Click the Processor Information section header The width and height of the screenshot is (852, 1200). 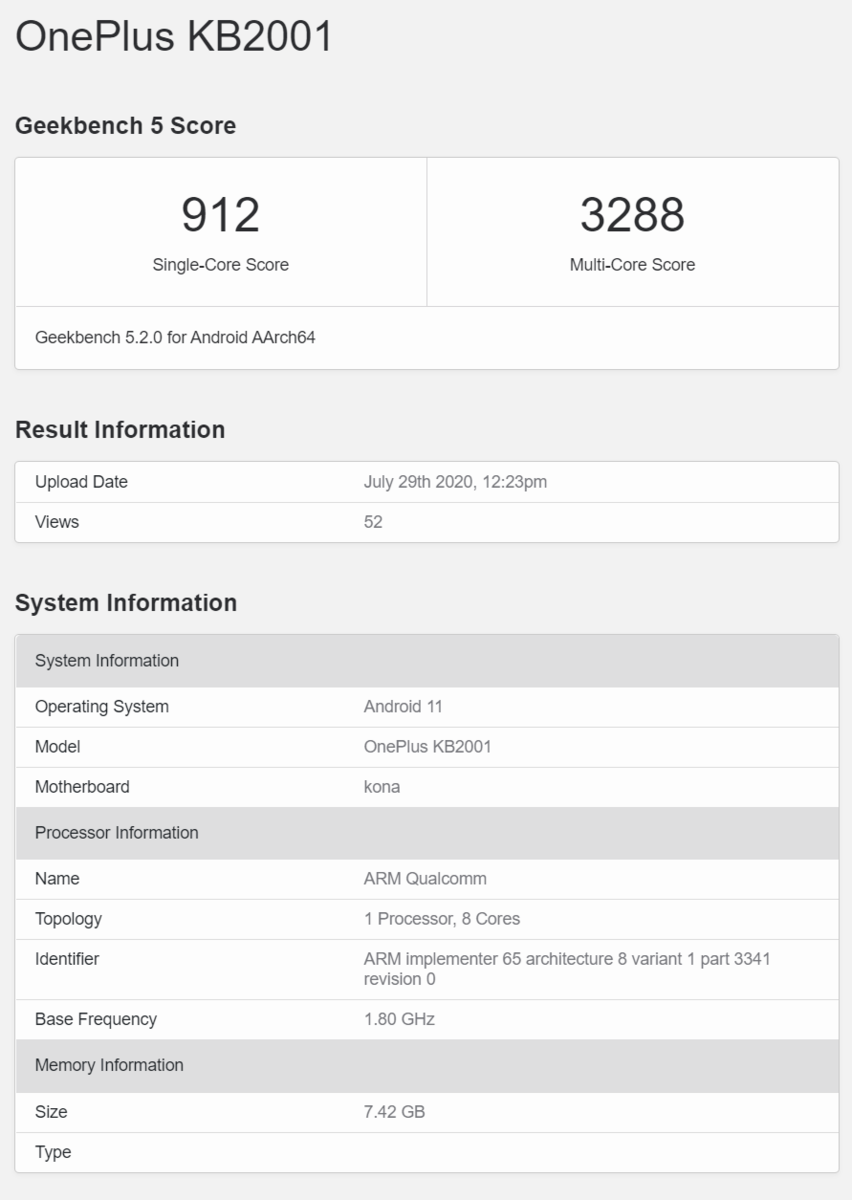pos(427,833)
